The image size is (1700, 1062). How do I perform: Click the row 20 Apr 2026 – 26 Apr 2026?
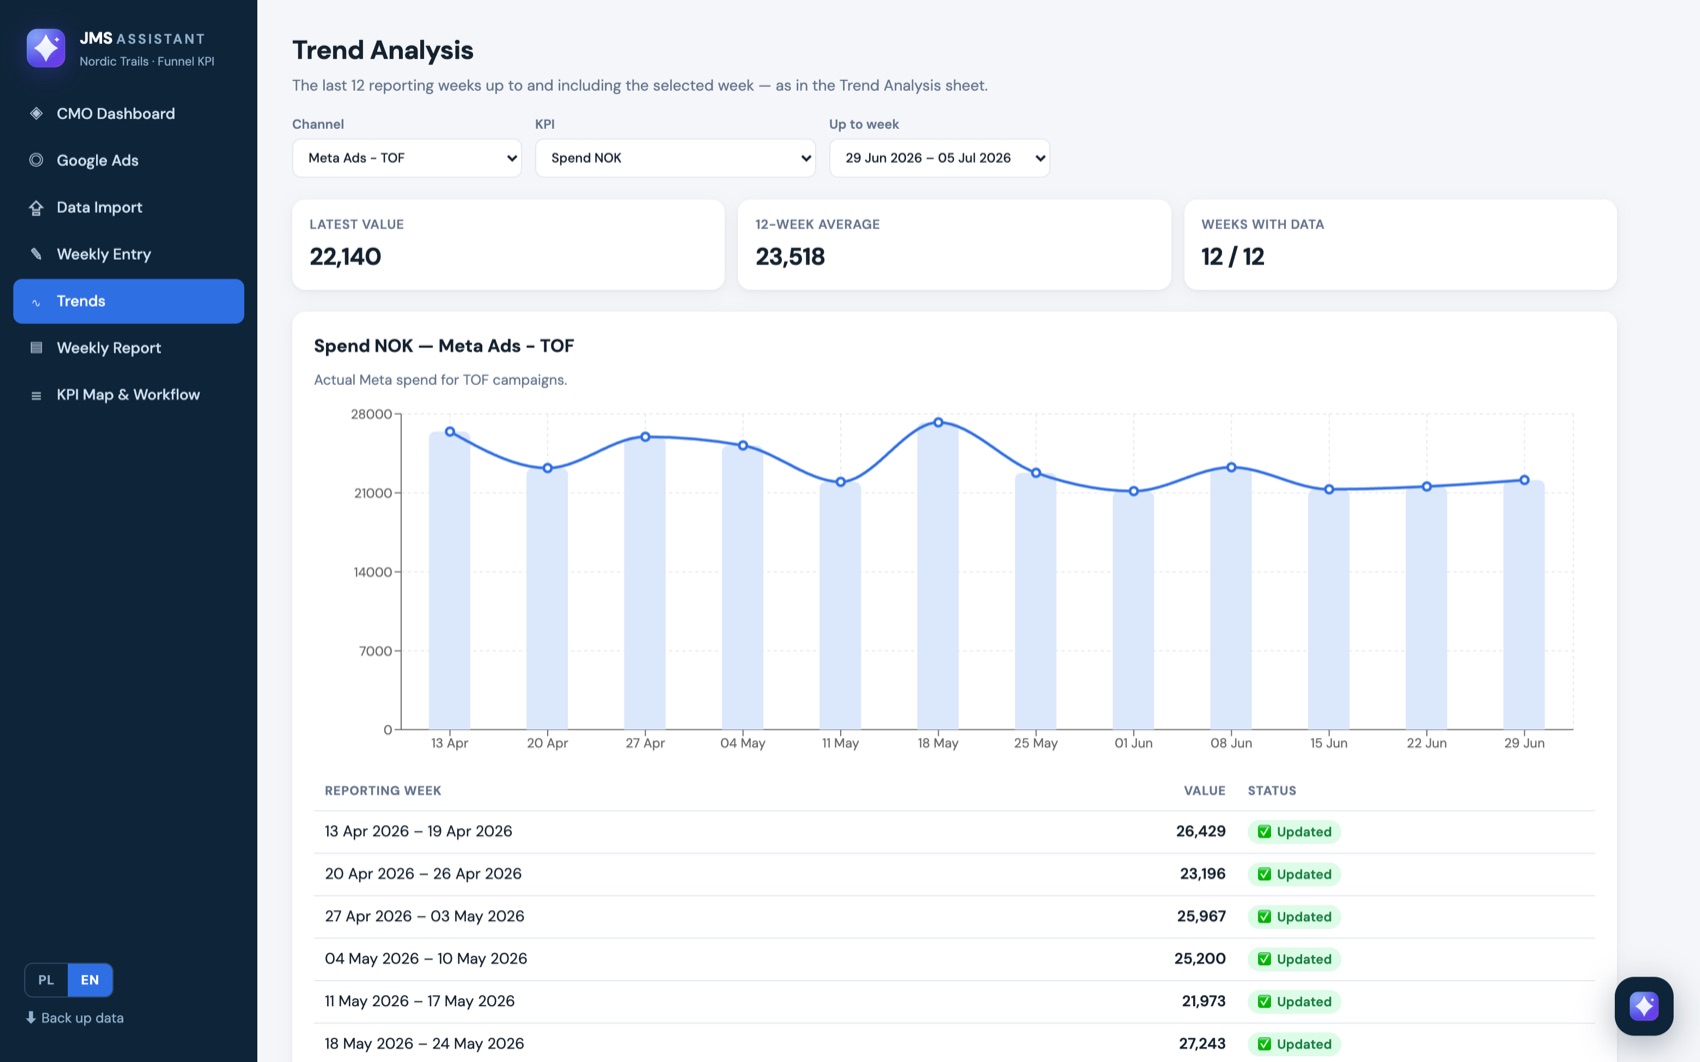click(954, 874)
